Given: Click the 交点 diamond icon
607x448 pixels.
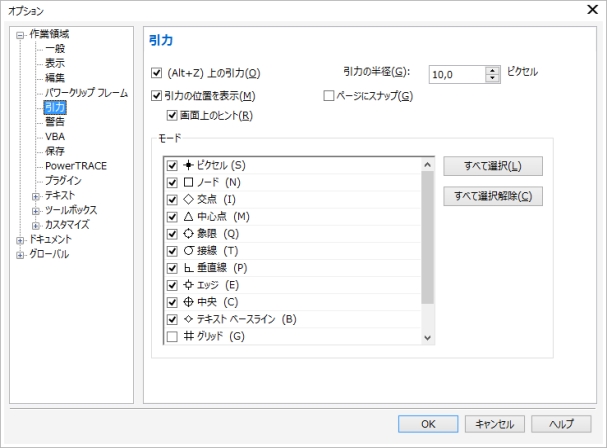Looking at the screenshot, I should 188,199.
